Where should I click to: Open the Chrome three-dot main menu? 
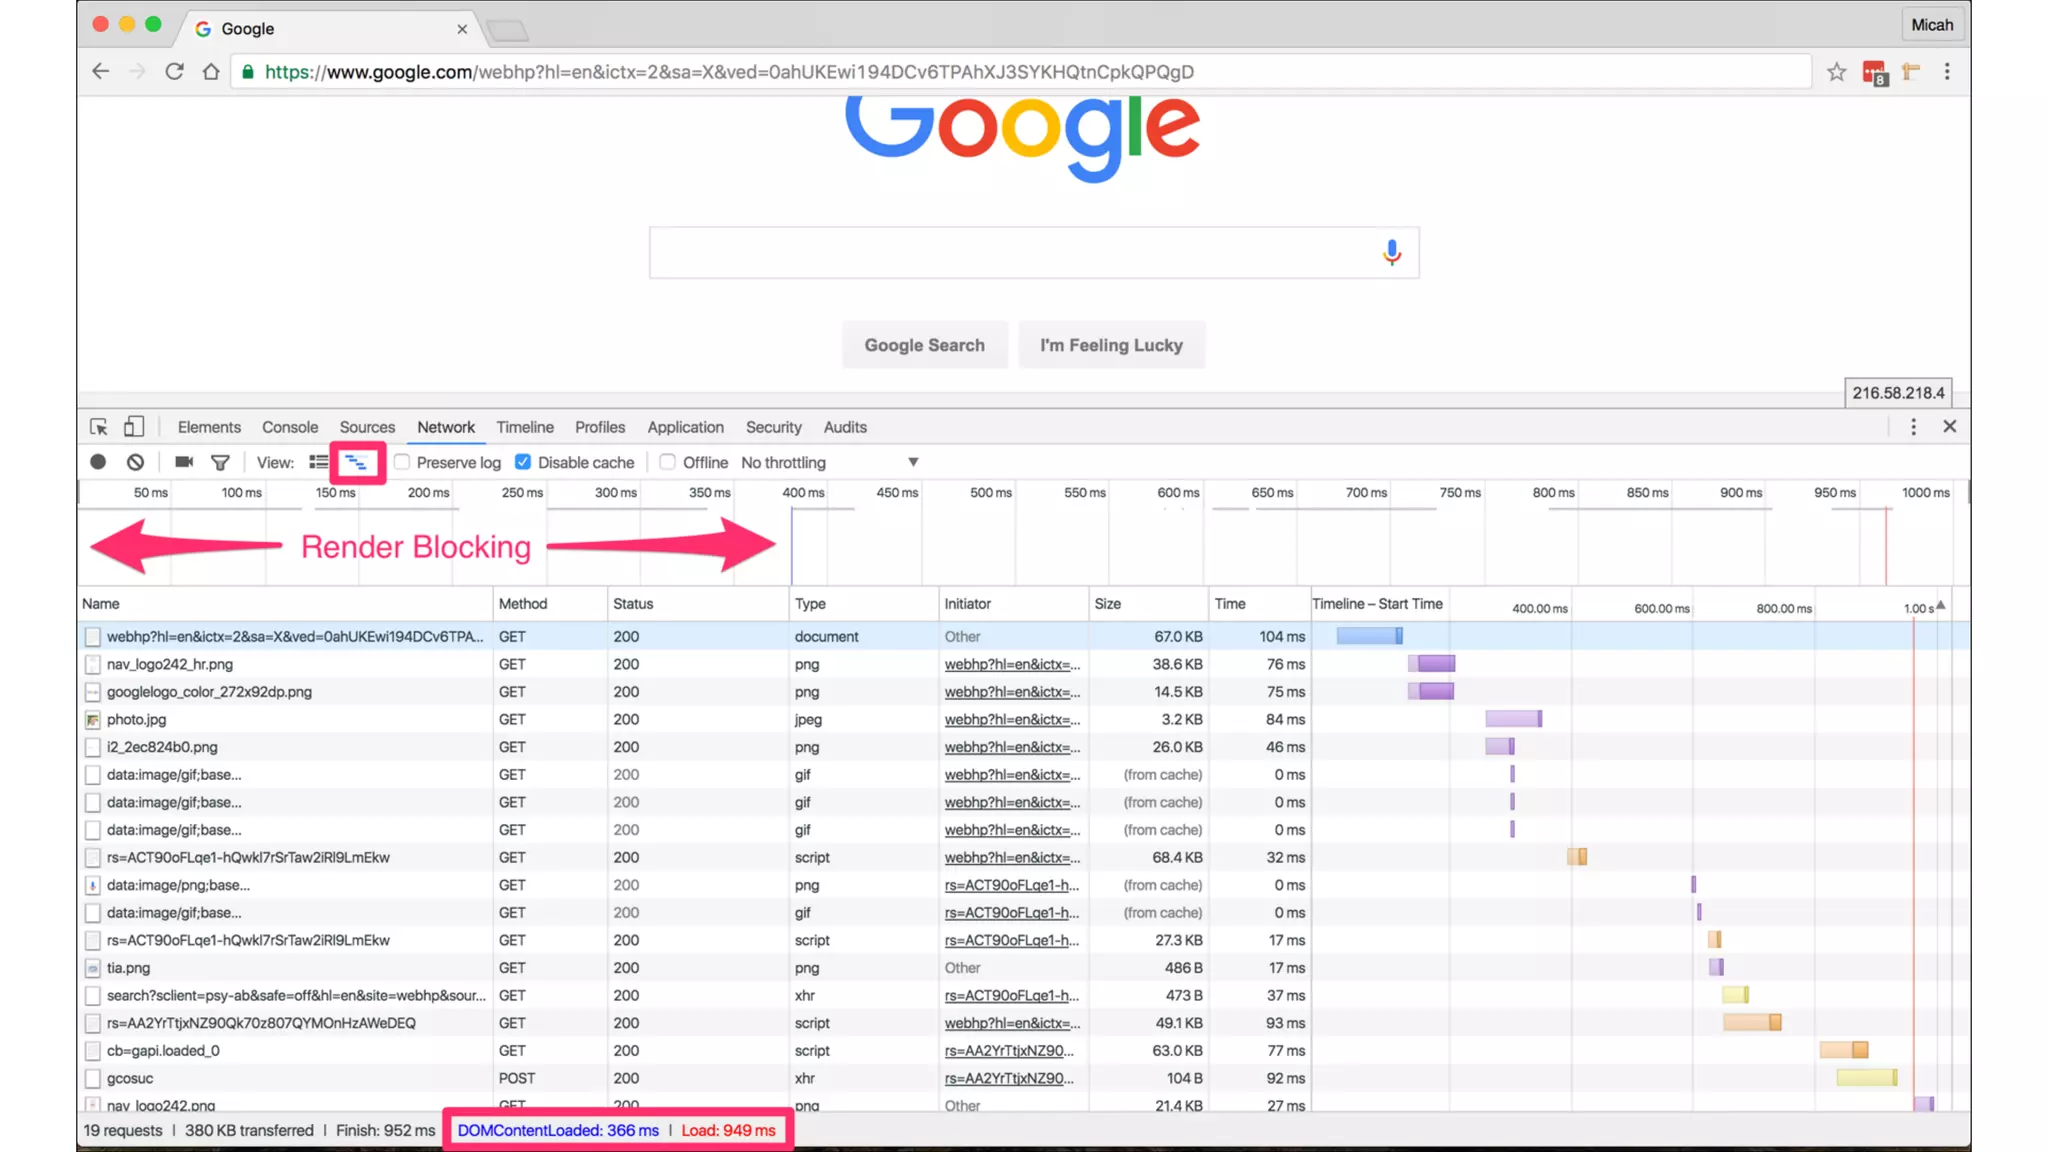coord(1946,72)
